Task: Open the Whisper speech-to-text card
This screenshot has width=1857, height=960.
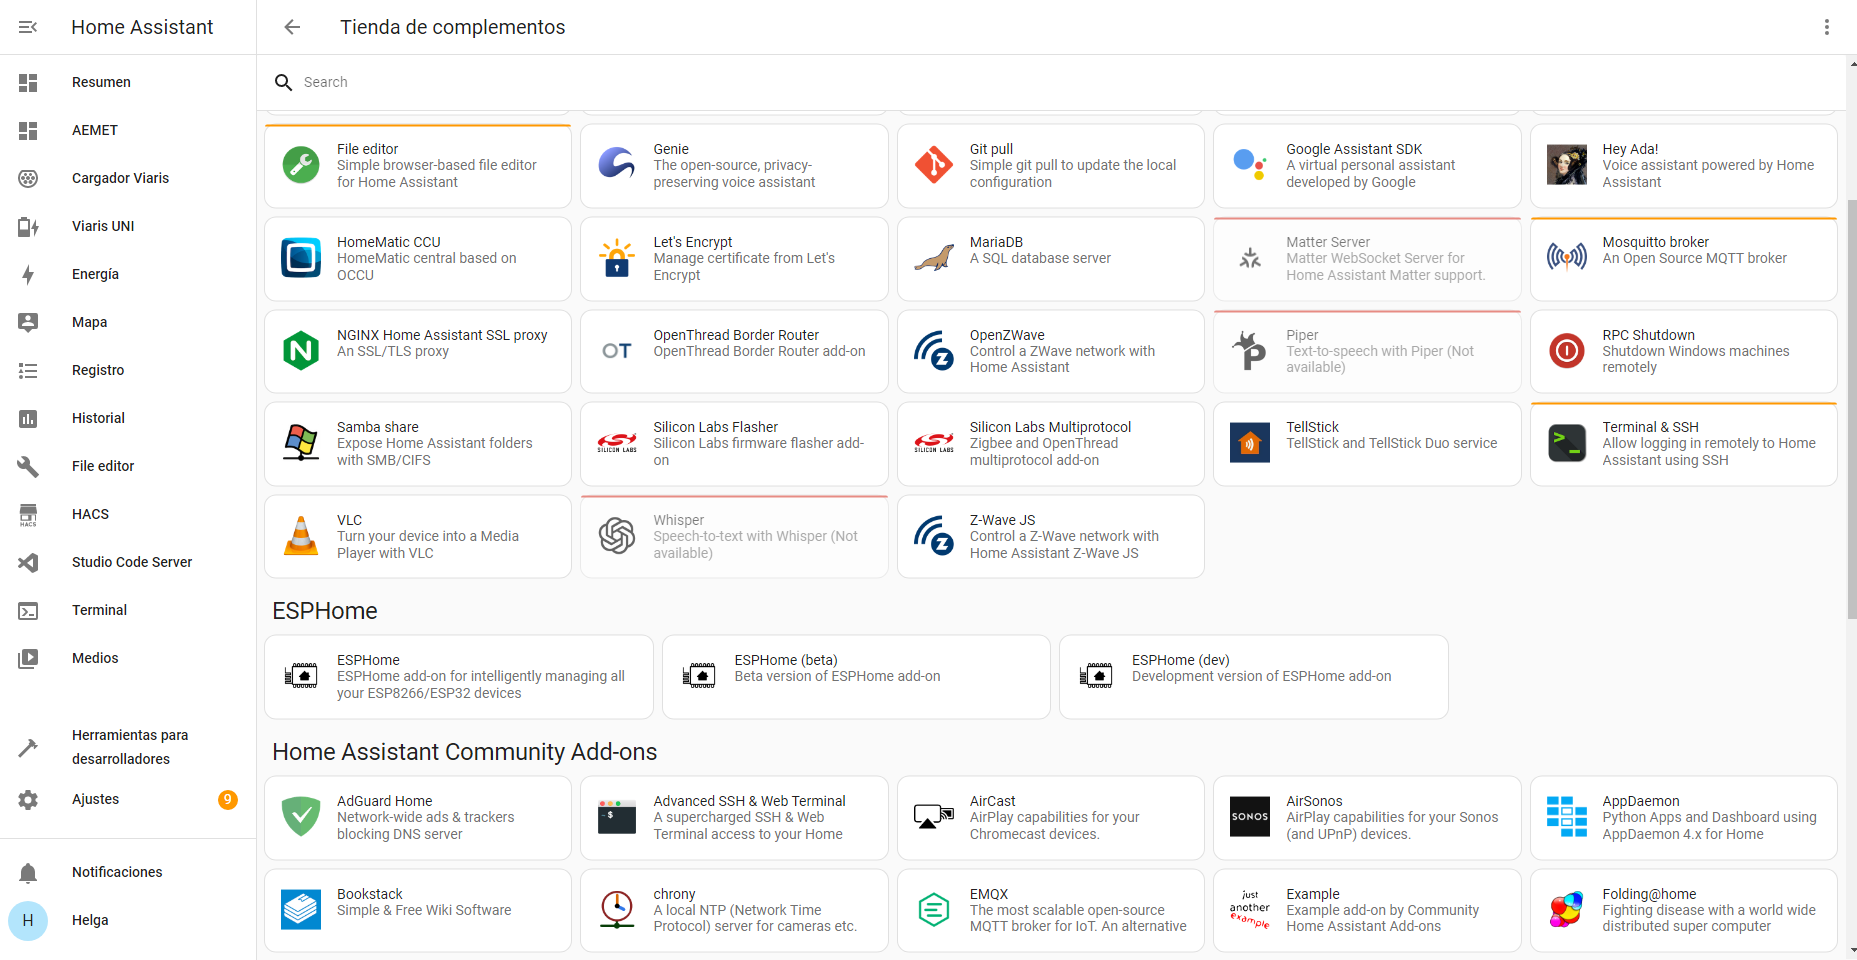Action: 734,537
